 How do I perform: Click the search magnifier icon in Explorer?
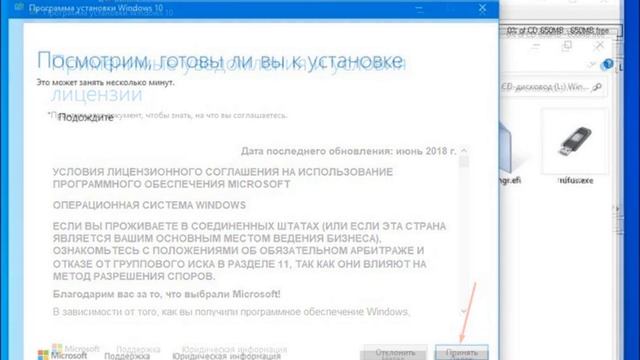[x=597, y=87]
